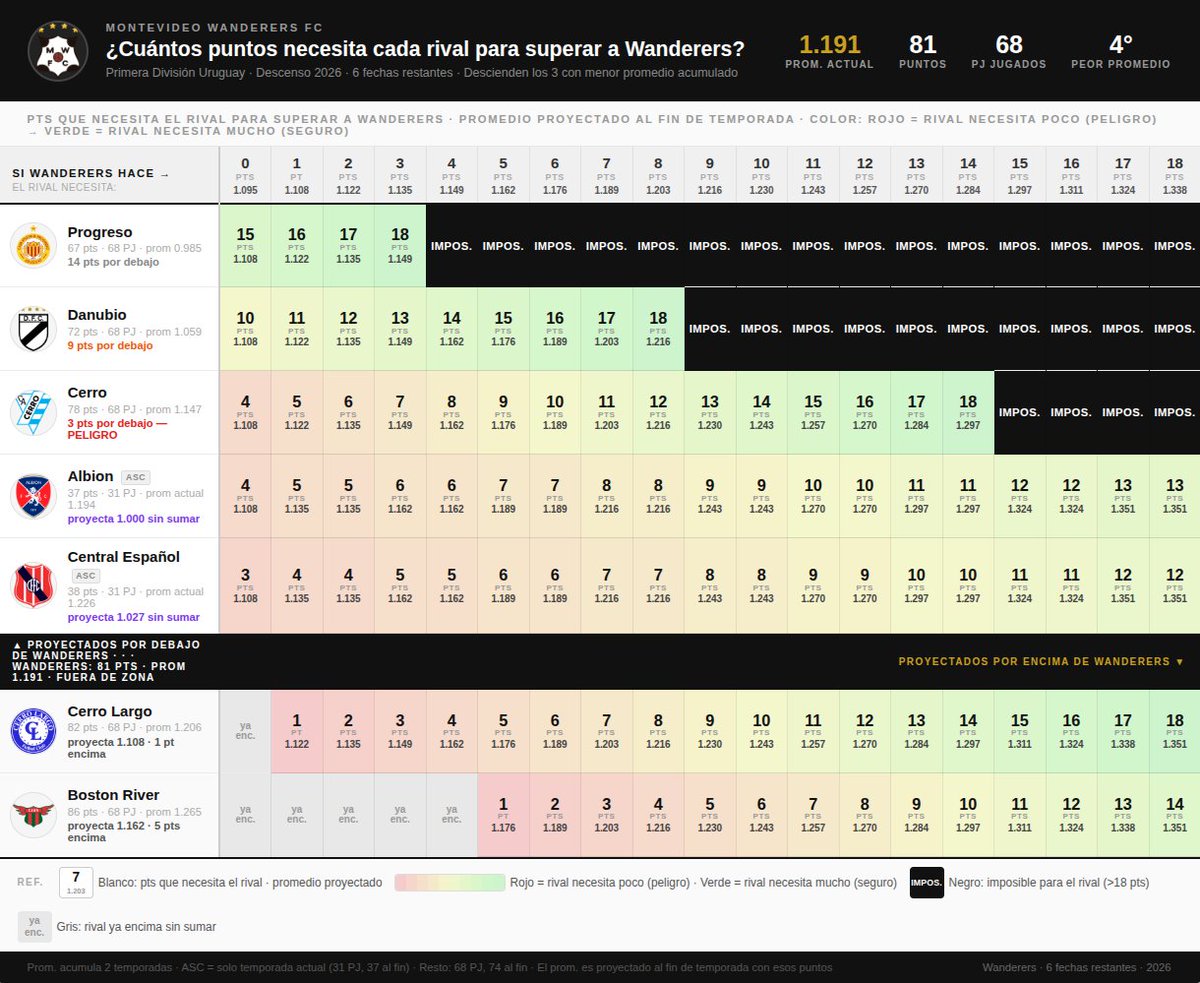Select column header '9 PTS 1.216'
1200x983 pixels.
coord(710,175)
